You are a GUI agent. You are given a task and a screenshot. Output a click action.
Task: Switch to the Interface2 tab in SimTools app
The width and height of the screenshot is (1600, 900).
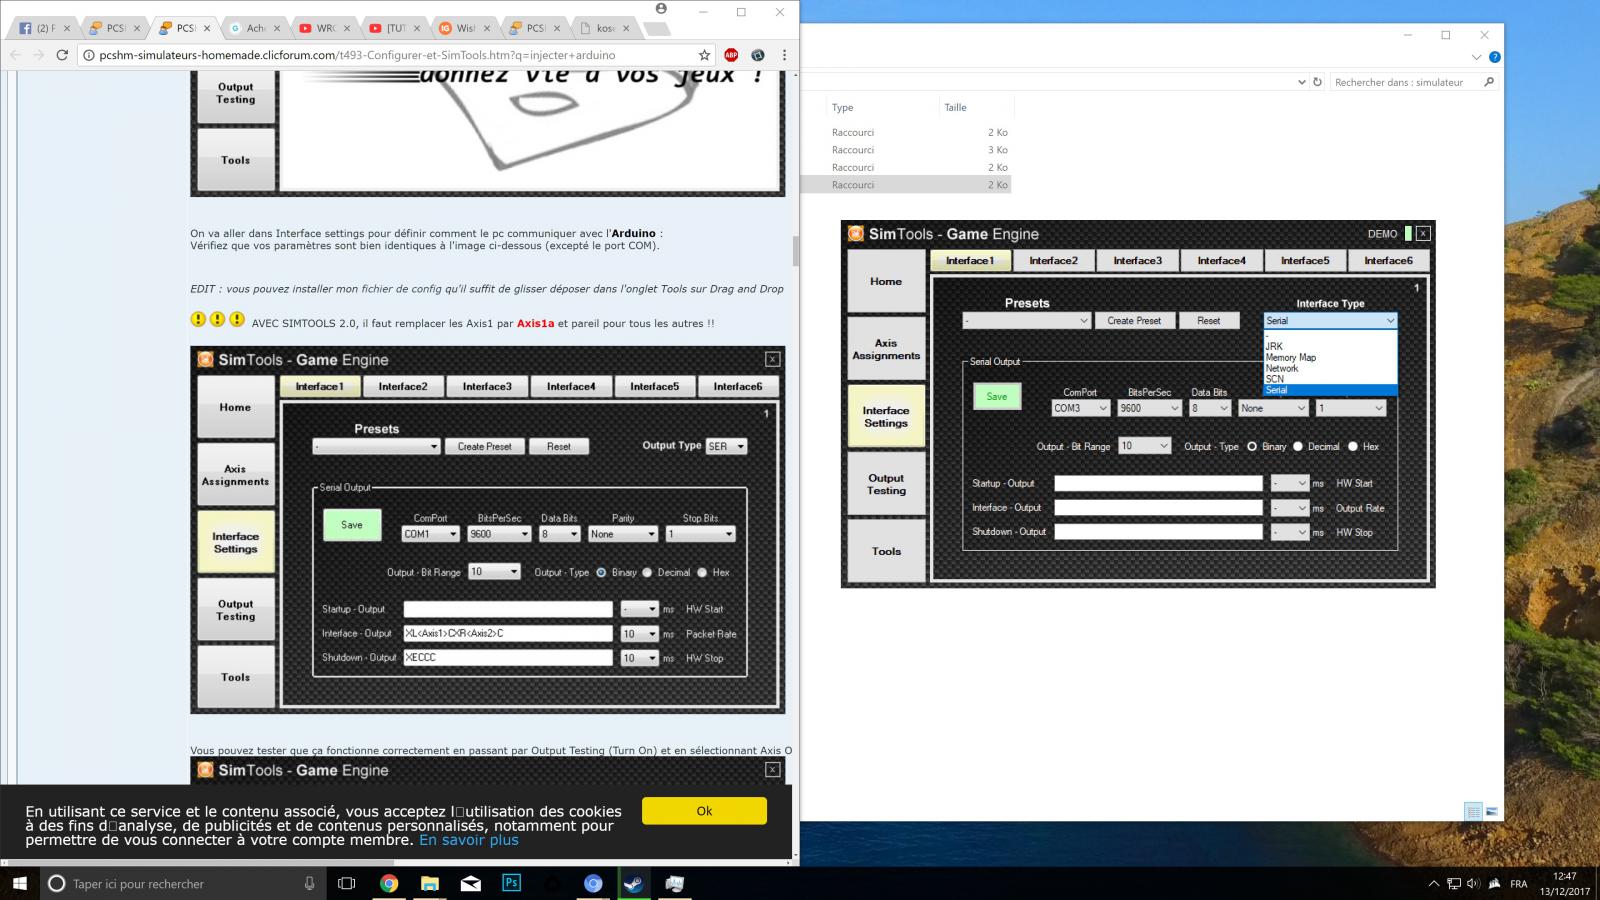coord(1054,260)
